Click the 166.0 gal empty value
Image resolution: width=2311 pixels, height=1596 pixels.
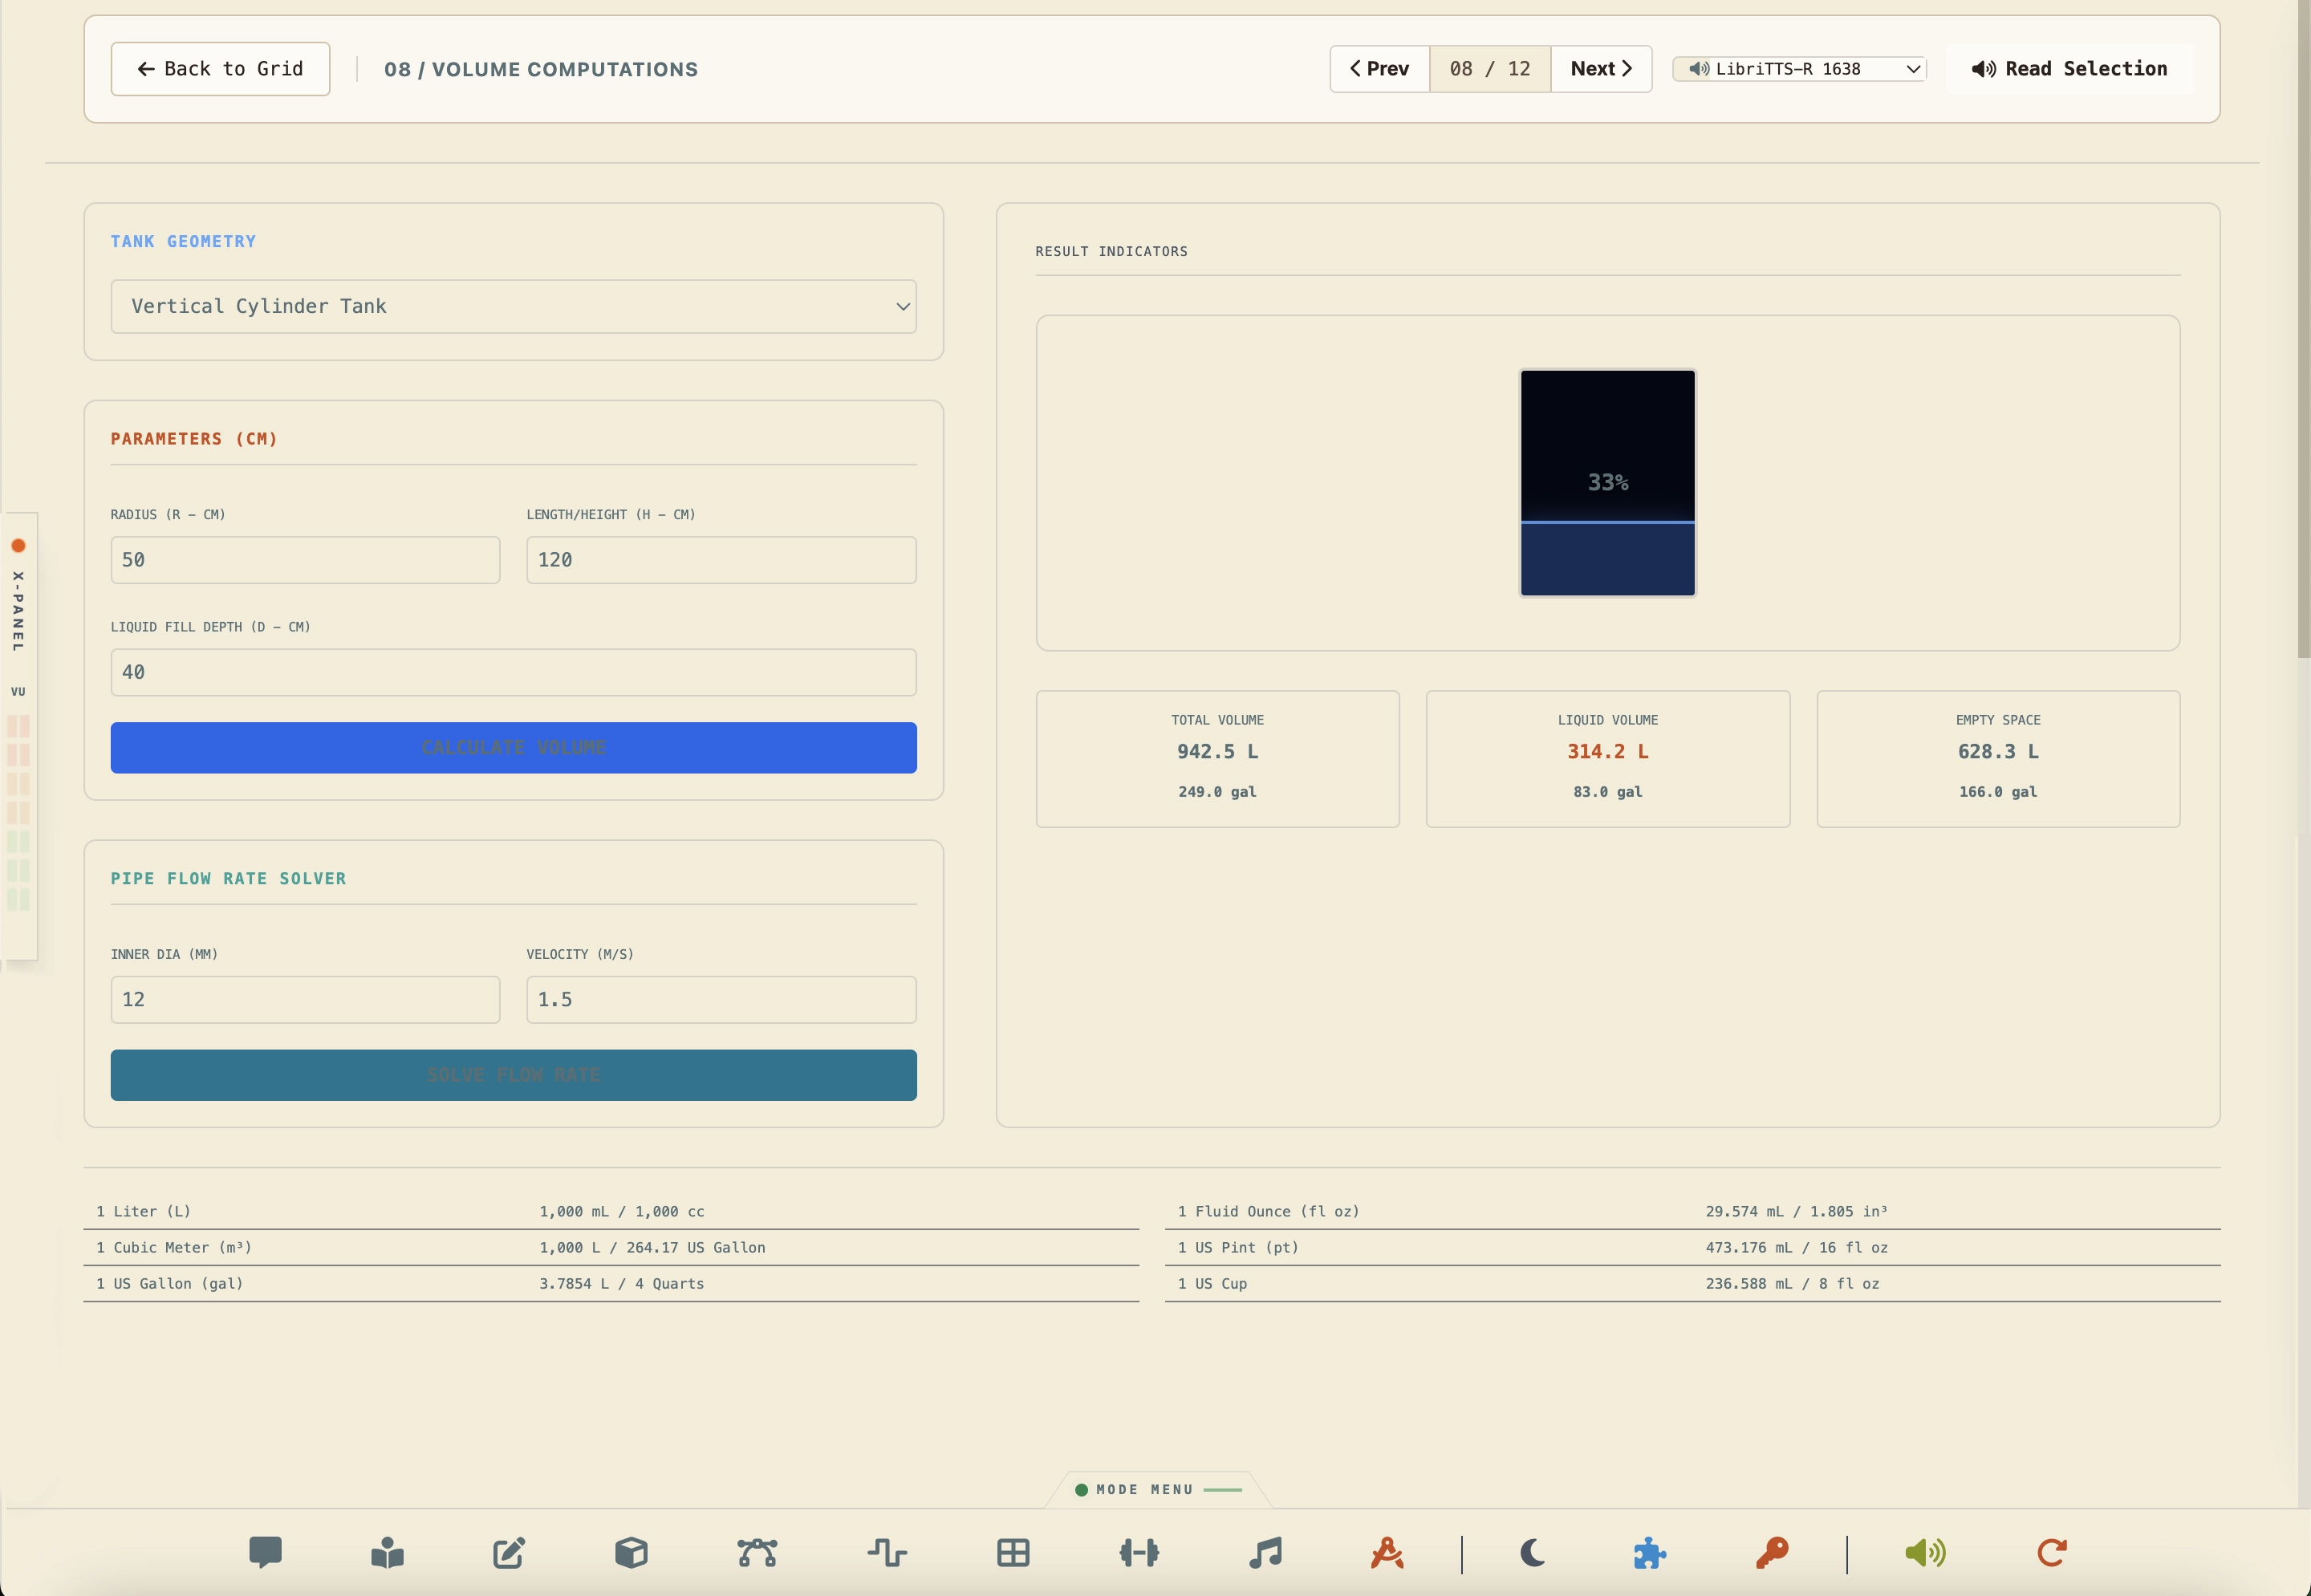click(1998, 792)
